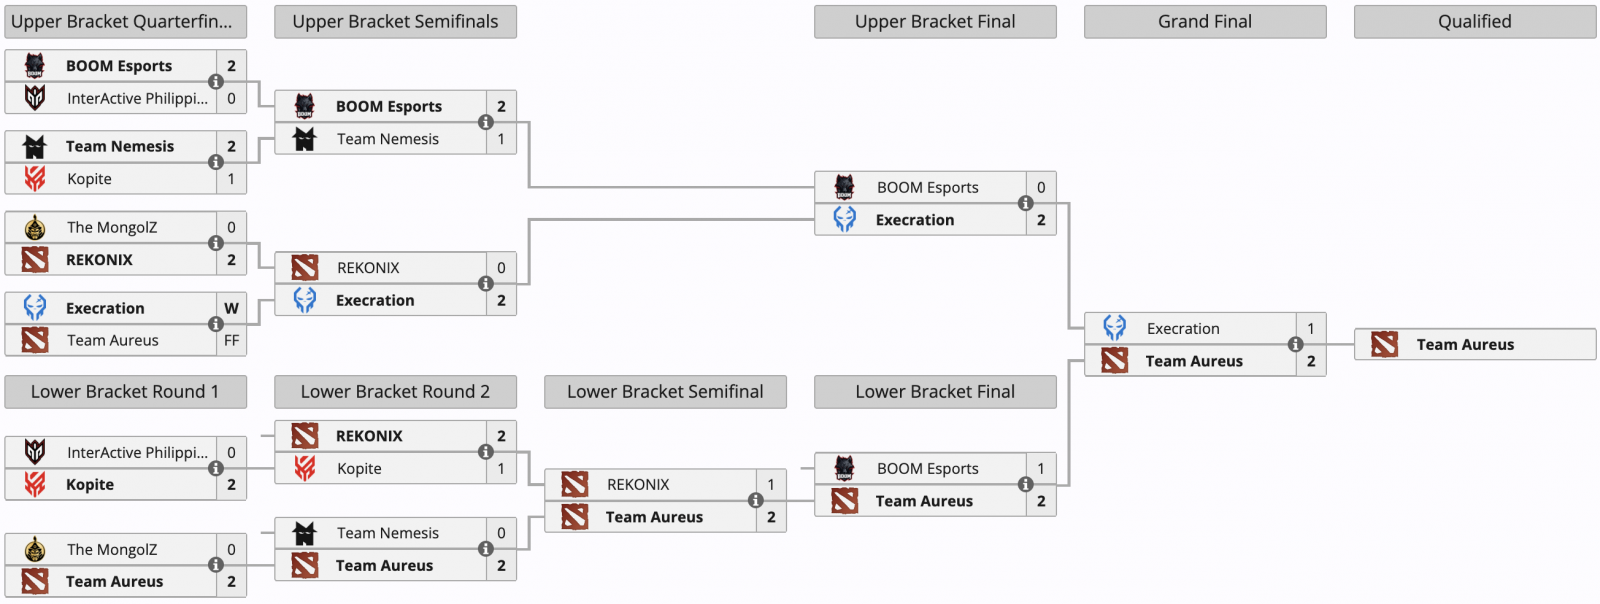The width and height of the screenshot is (1600, 604).
Task: Click BOOM Esports logo in Upper Bracket Semifinals
Action: click(x=305, y=106)
